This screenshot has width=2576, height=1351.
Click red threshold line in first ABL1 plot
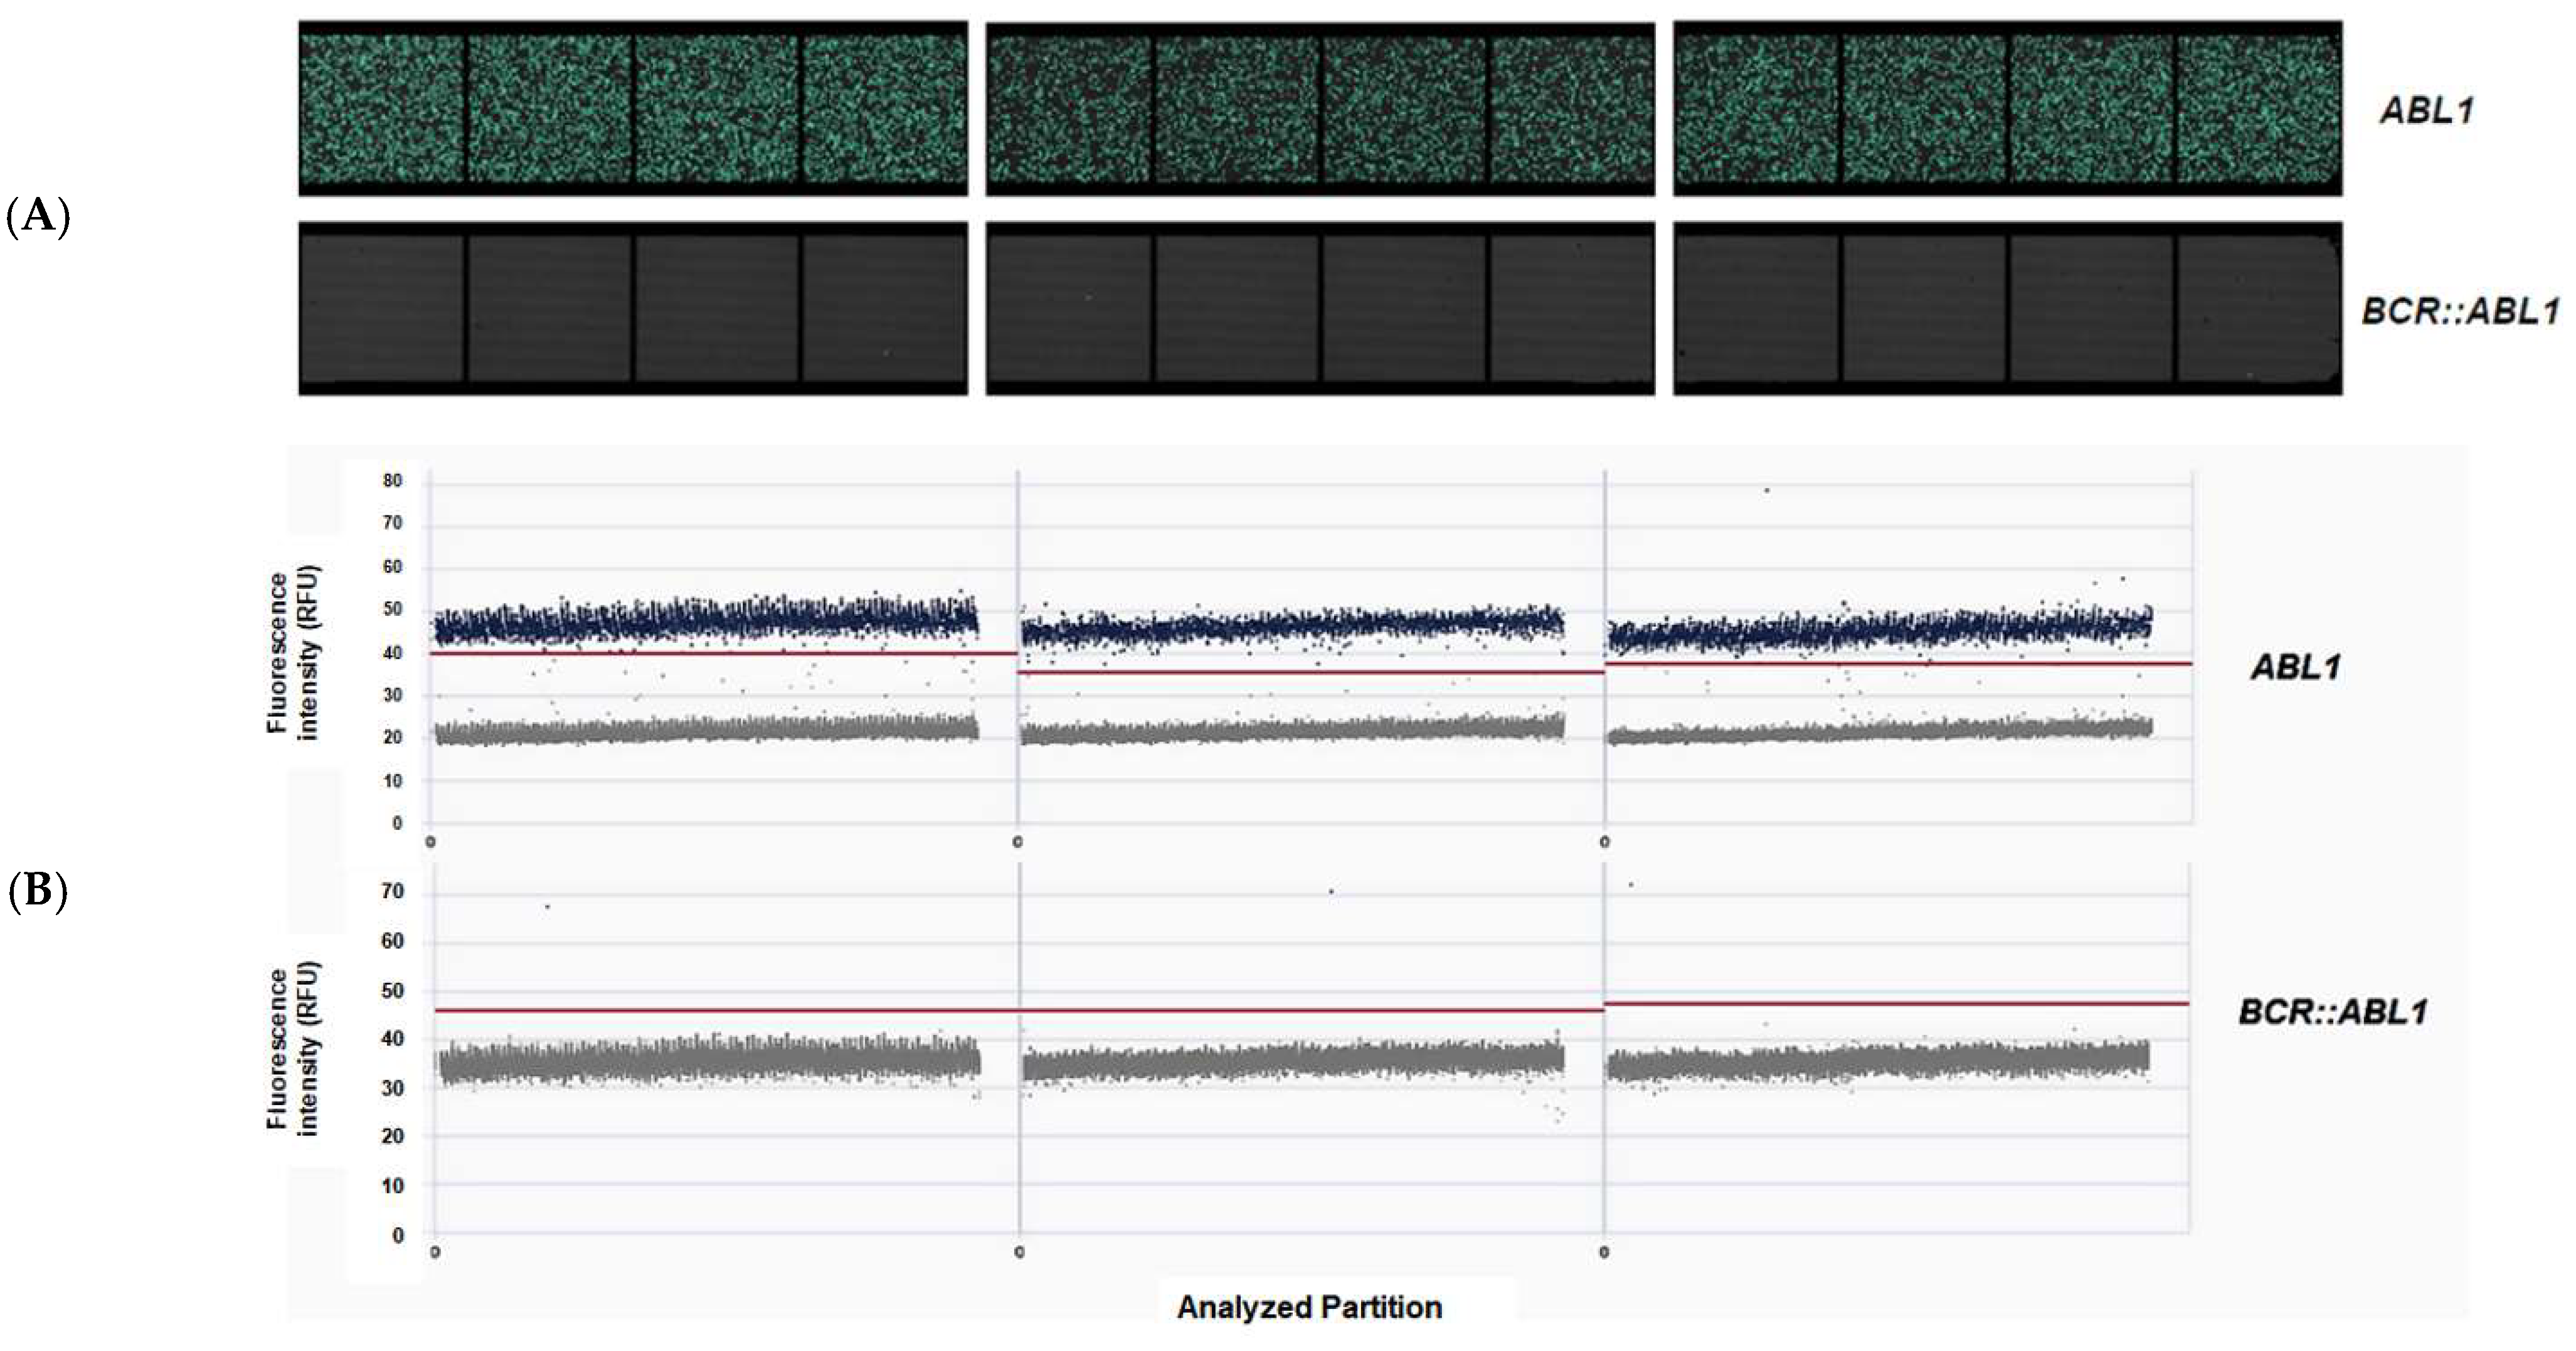pyautogui.click(x=720, y=653)
